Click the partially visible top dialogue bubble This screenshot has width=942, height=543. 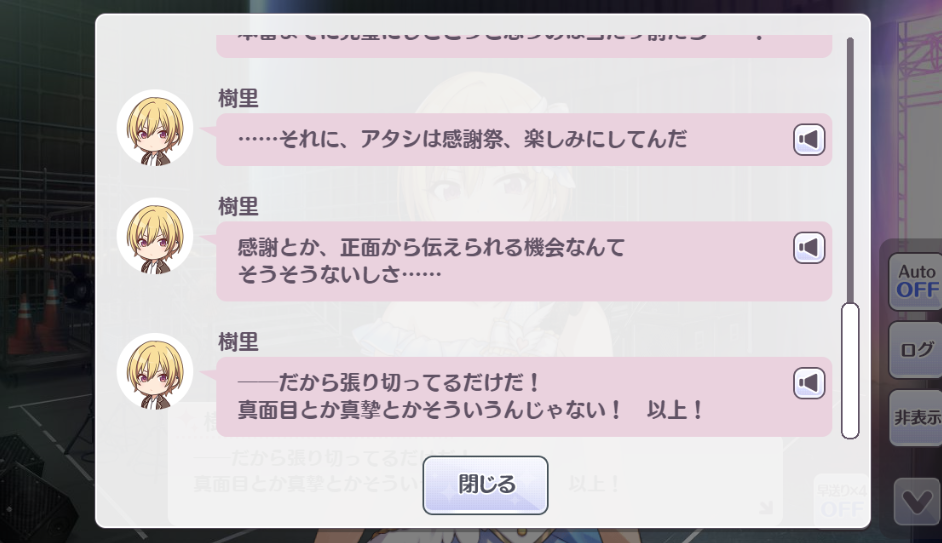tap(524, 46)
